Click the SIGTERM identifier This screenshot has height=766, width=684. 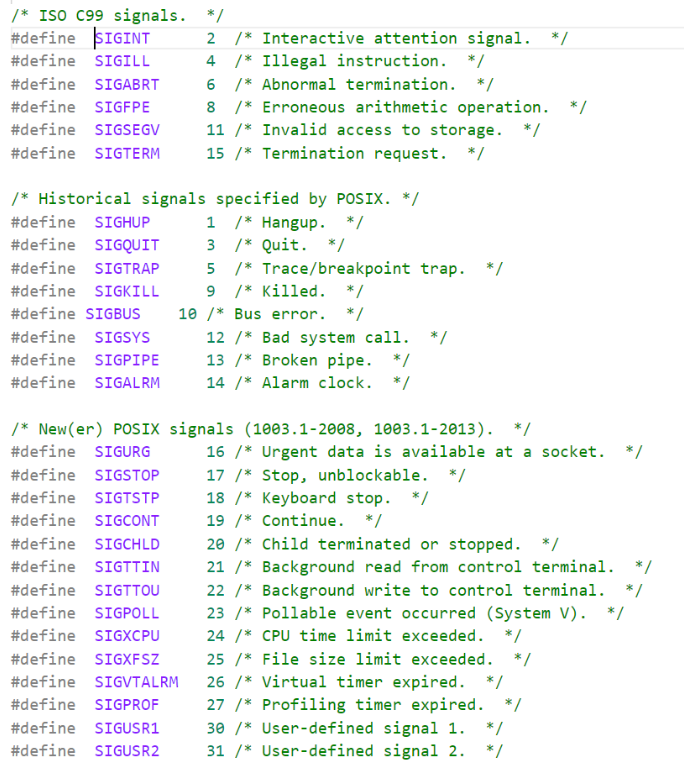[127, 153]
